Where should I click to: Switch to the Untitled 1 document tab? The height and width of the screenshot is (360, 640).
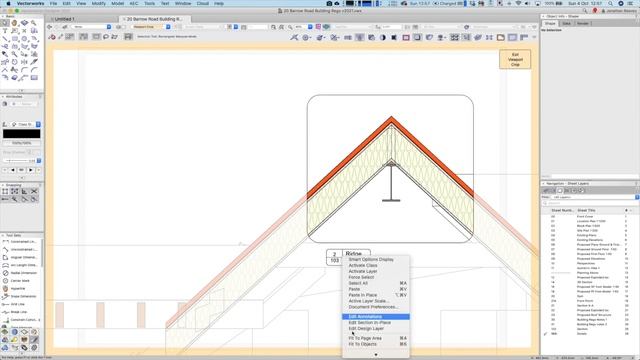click(64, 19)
